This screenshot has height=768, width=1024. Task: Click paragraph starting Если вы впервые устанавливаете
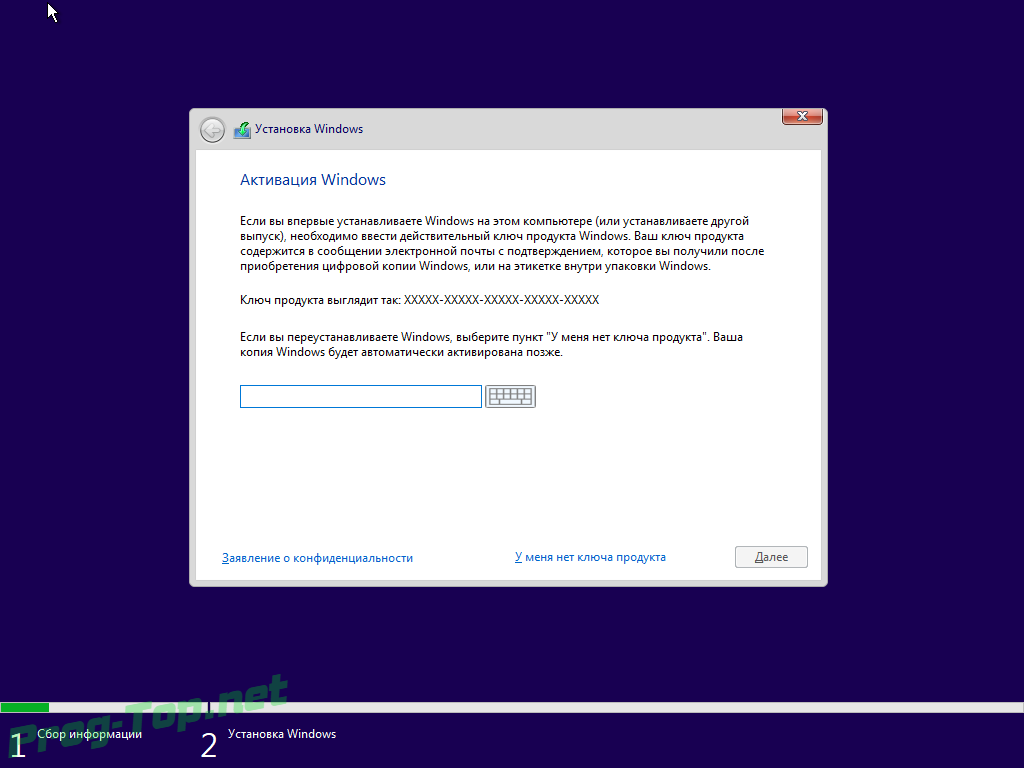tap(502, 244)
